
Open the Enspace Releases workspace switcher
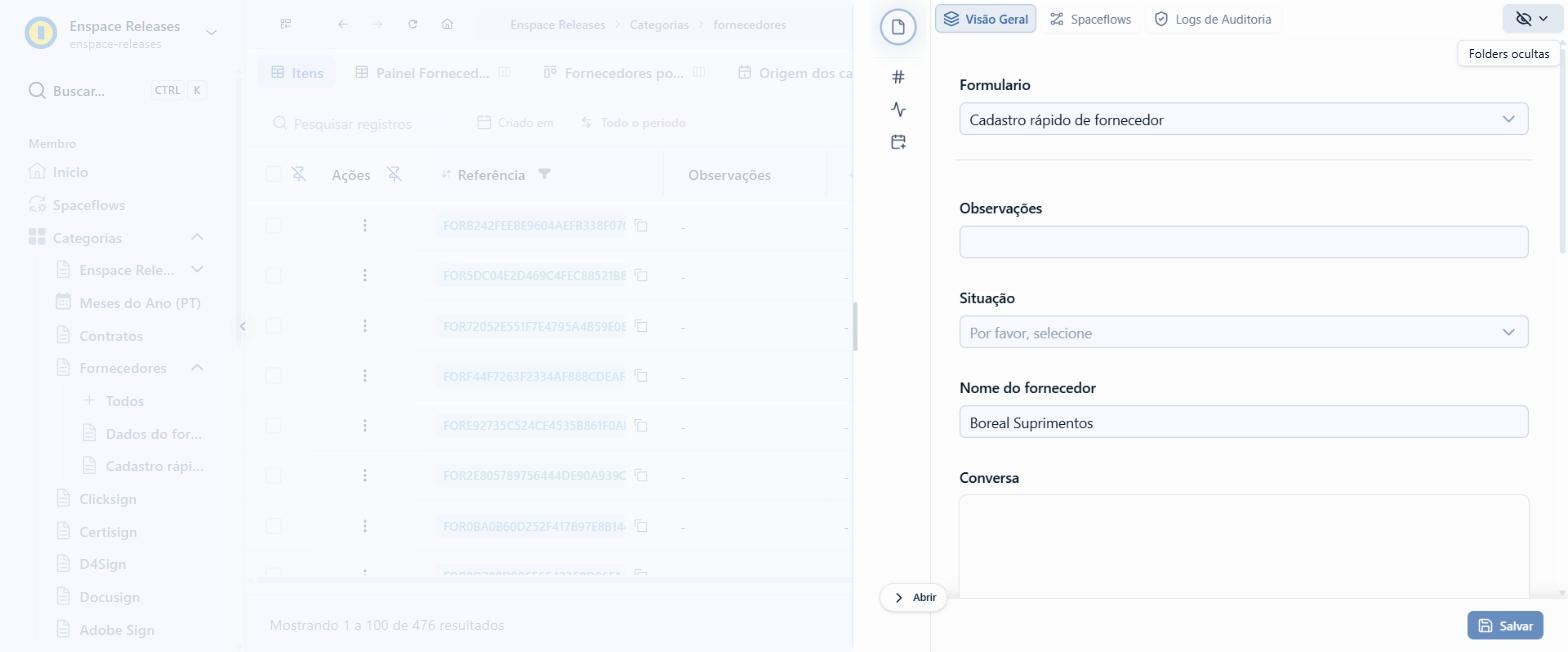(121, 33)
